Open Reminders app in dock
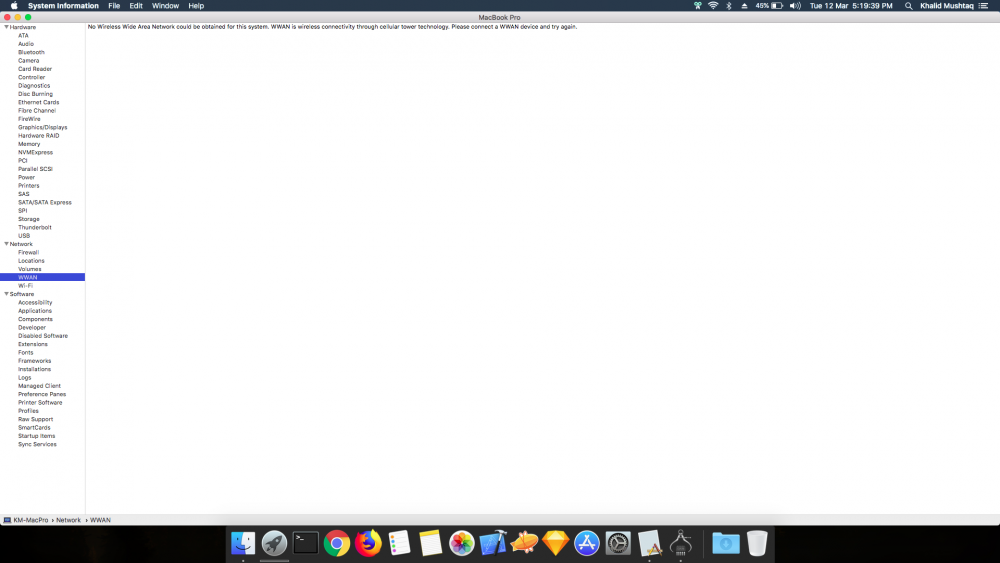The height and width of the screenshot is (563, 1000). click(x=399, y=543)
